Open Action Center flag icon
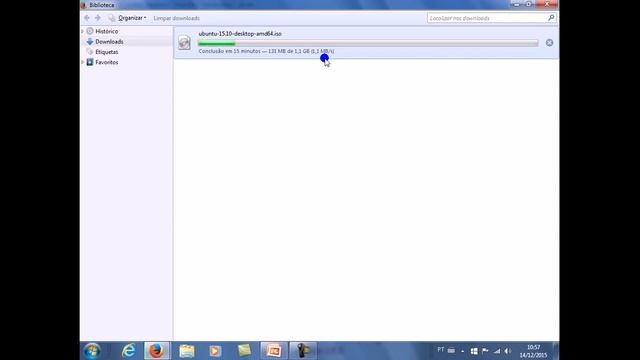This screenshot has width=640, height=360. [x=485, y=351]
